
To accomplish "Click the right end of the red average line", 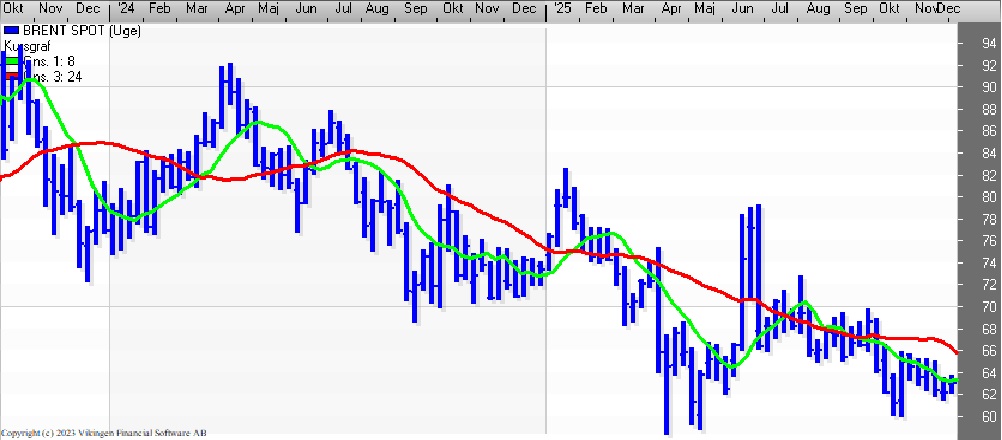I will click(957, 352).
